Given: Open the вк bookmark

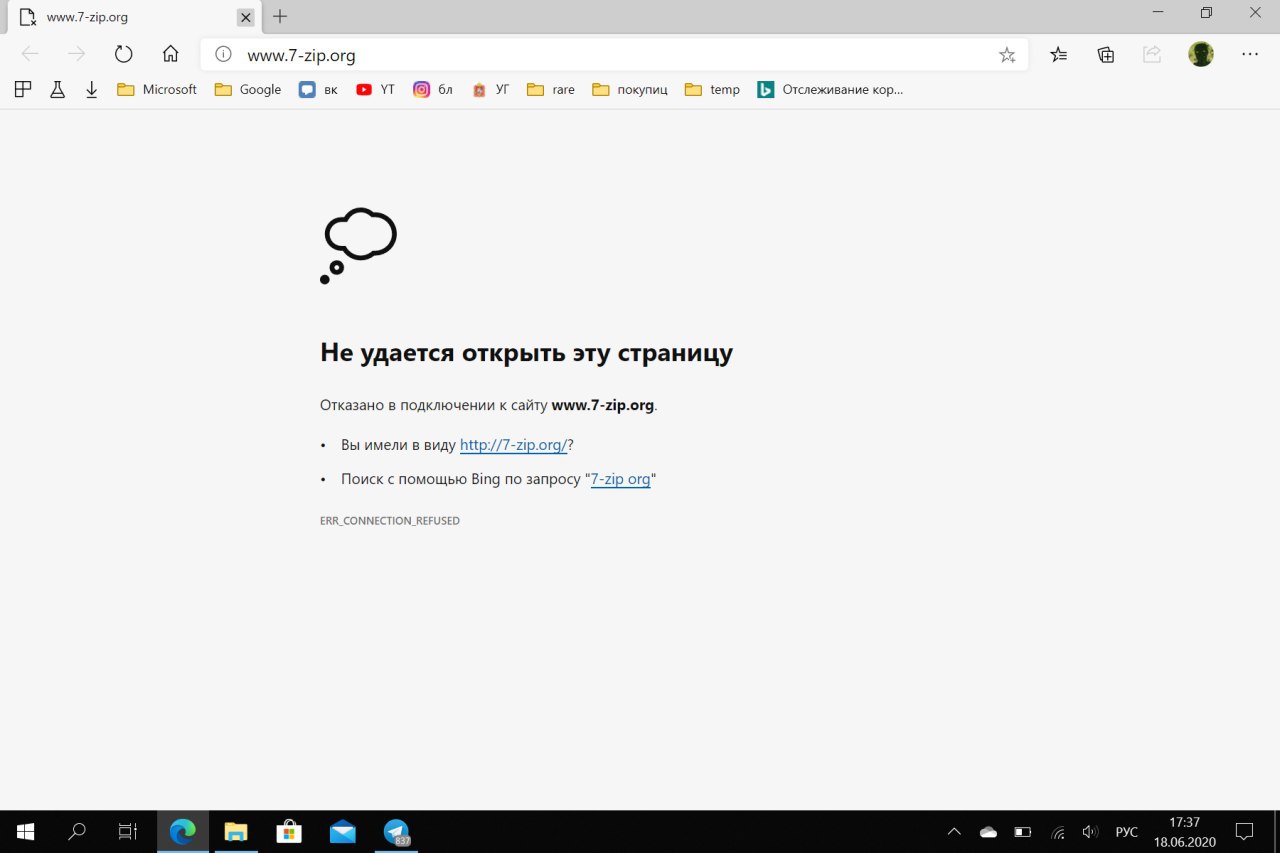Looking at the screenshot, I should point(318,89).
